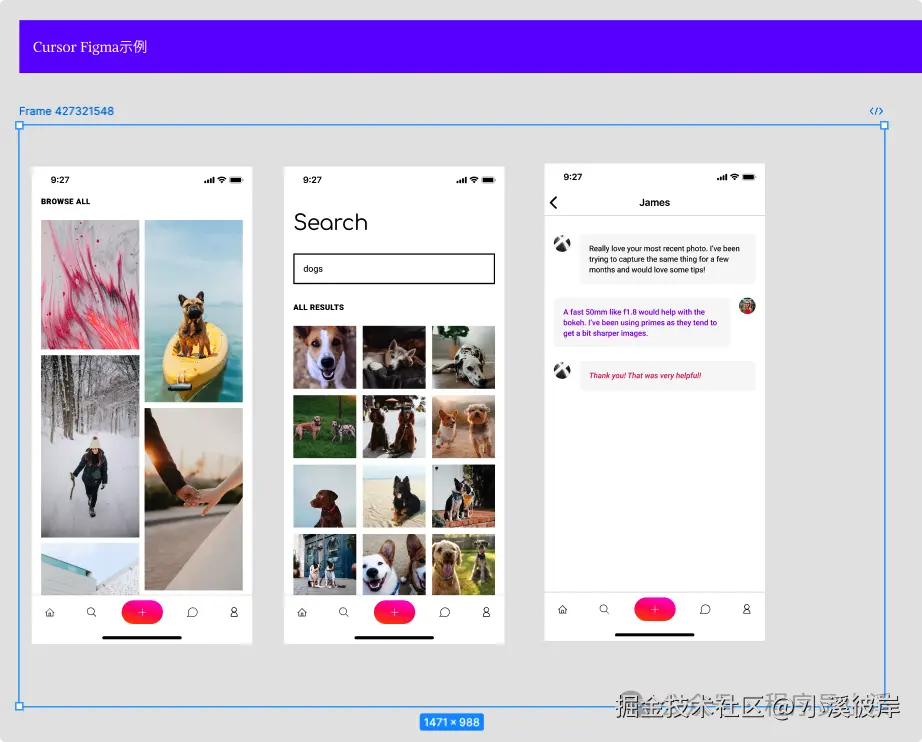Image resolution: width=922 pixels, height=742 pixels.
Task: Click back chevron beside James
Action: 554,203
